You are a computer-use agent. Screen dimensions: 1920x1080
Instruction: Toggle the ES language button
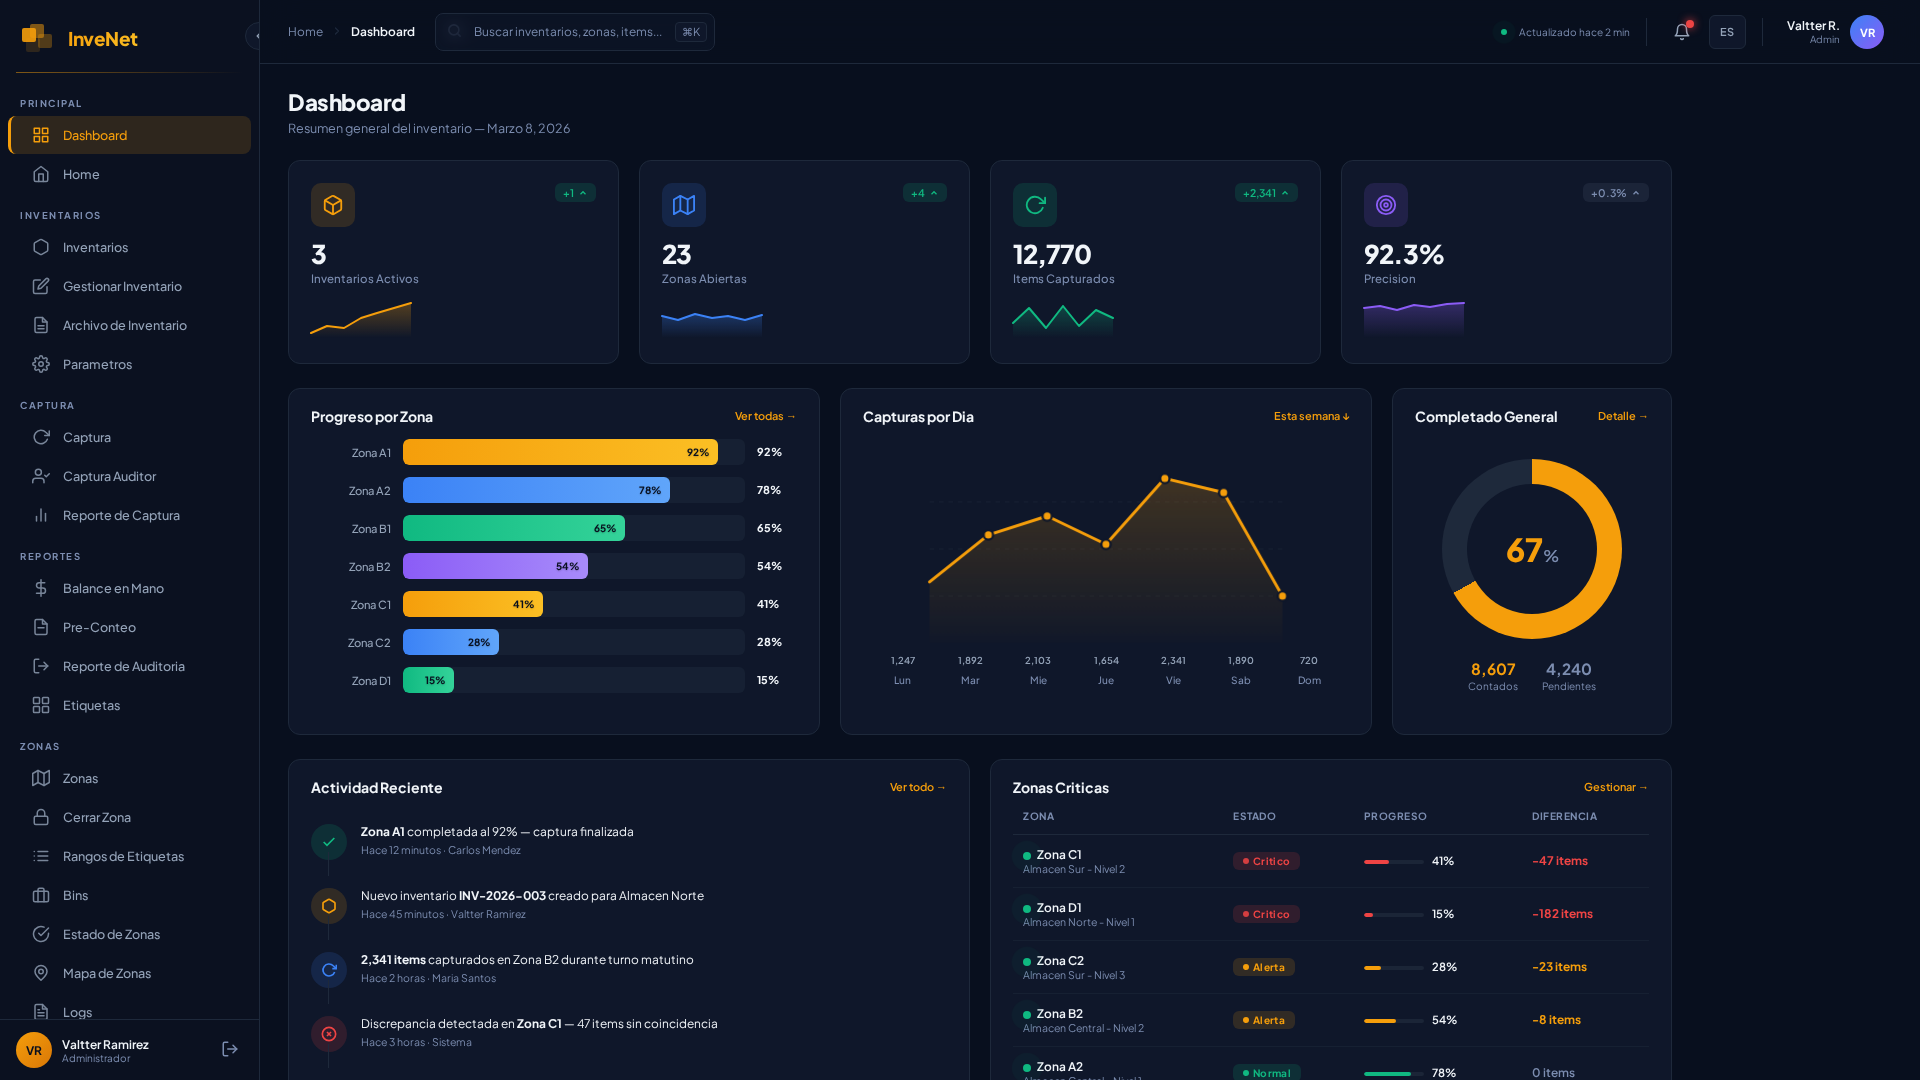click(x=1726, y=32)
